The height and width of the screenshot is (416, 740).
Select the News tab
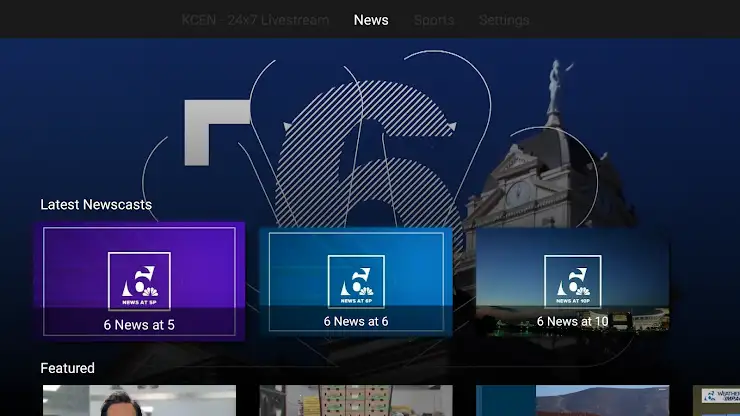coord(371,20)
